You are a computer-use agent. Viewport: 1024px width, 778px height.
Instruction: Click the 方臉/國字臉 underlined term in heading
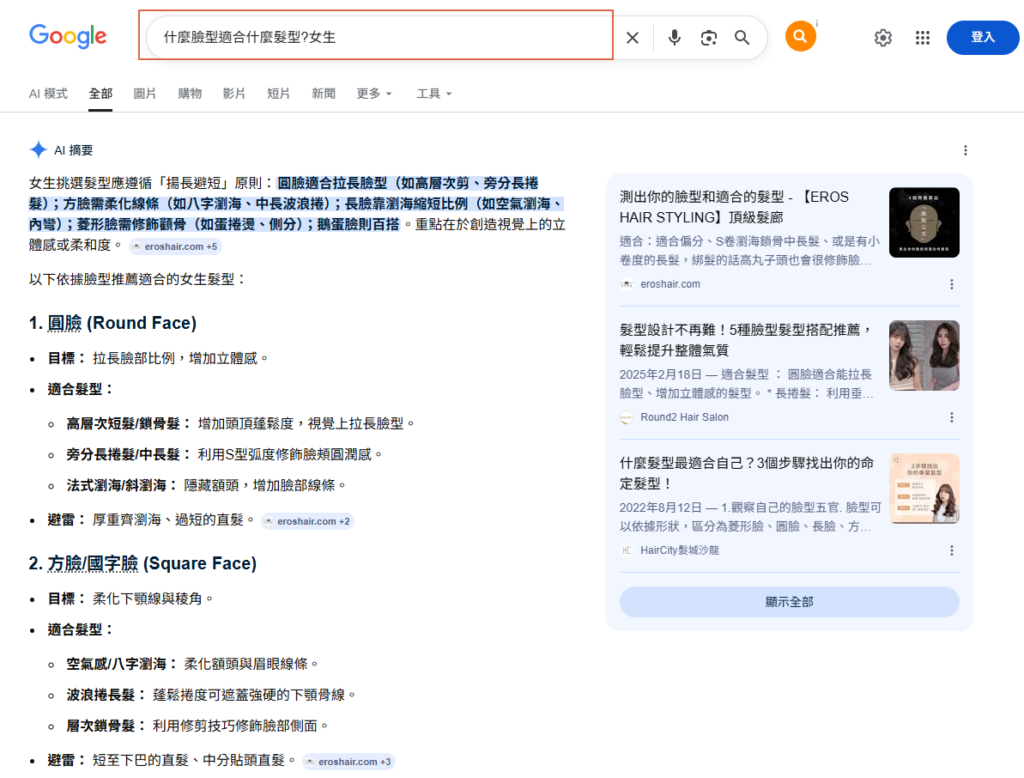pos(93,563)
